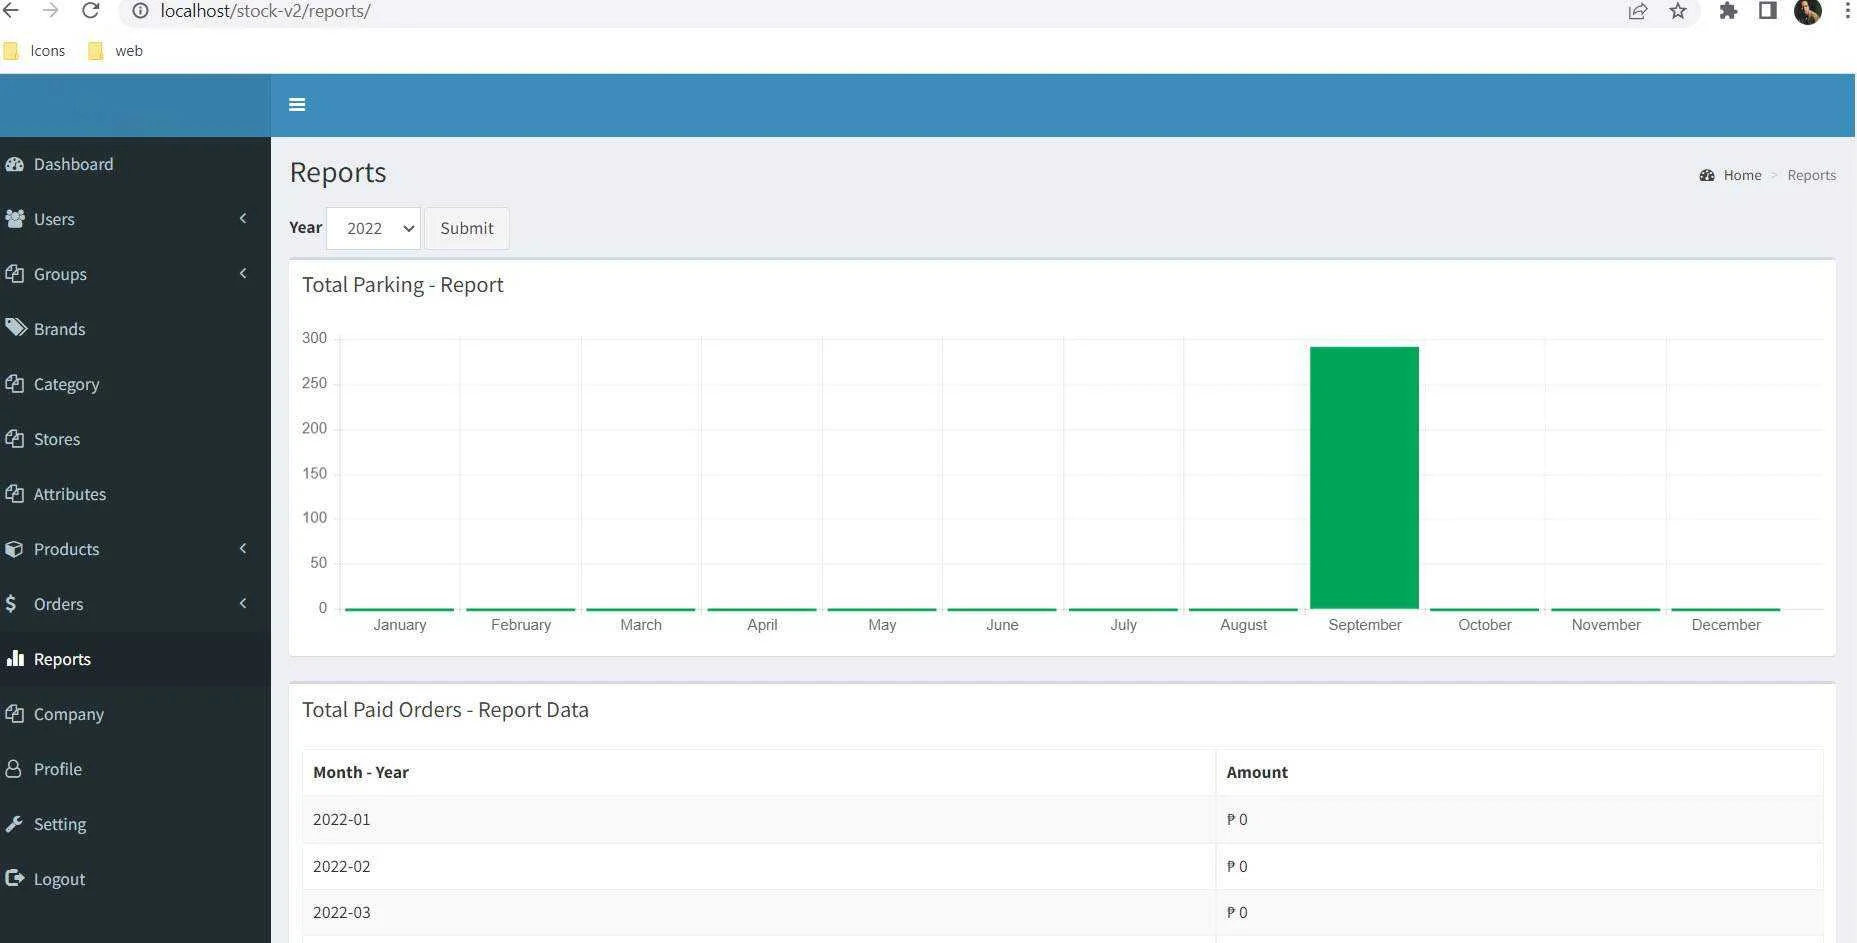The height and width of the screenshot is (943, 1857).
Task: Submit the selected year
Action: pos(467,228)
